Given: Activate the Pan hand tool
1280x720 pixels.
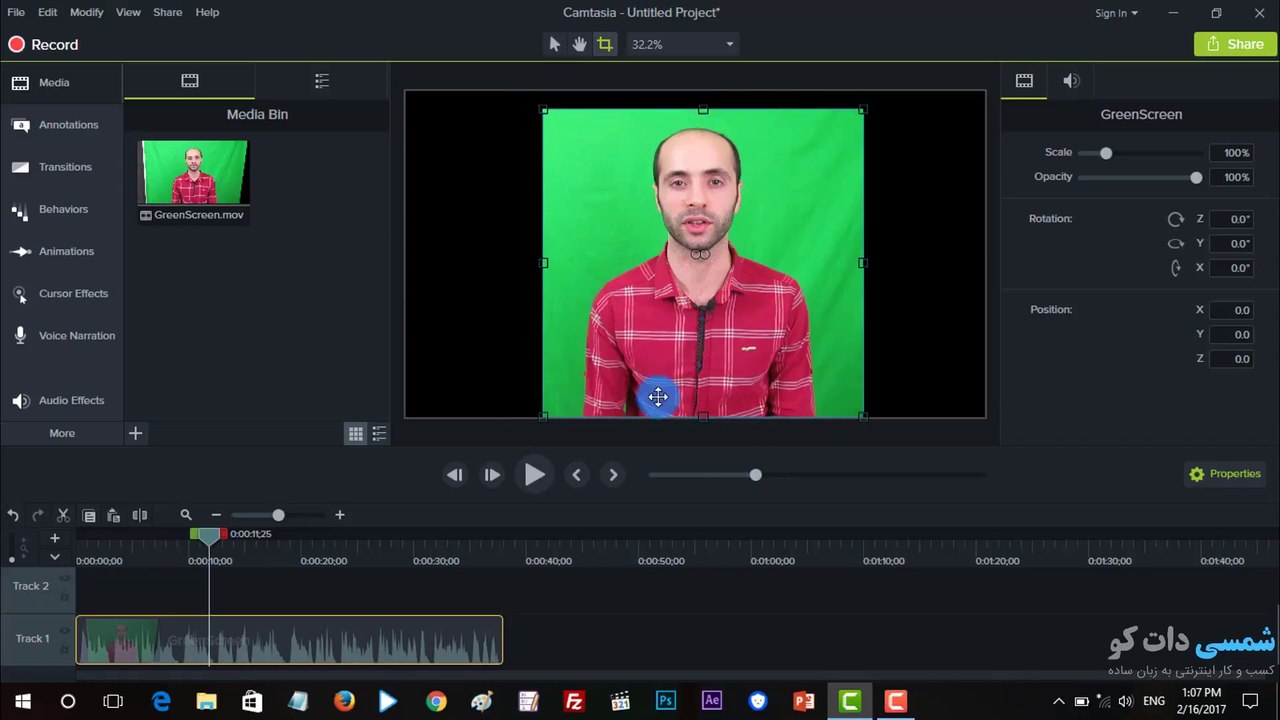Looking at the screenshot, I should coord(579,44).
